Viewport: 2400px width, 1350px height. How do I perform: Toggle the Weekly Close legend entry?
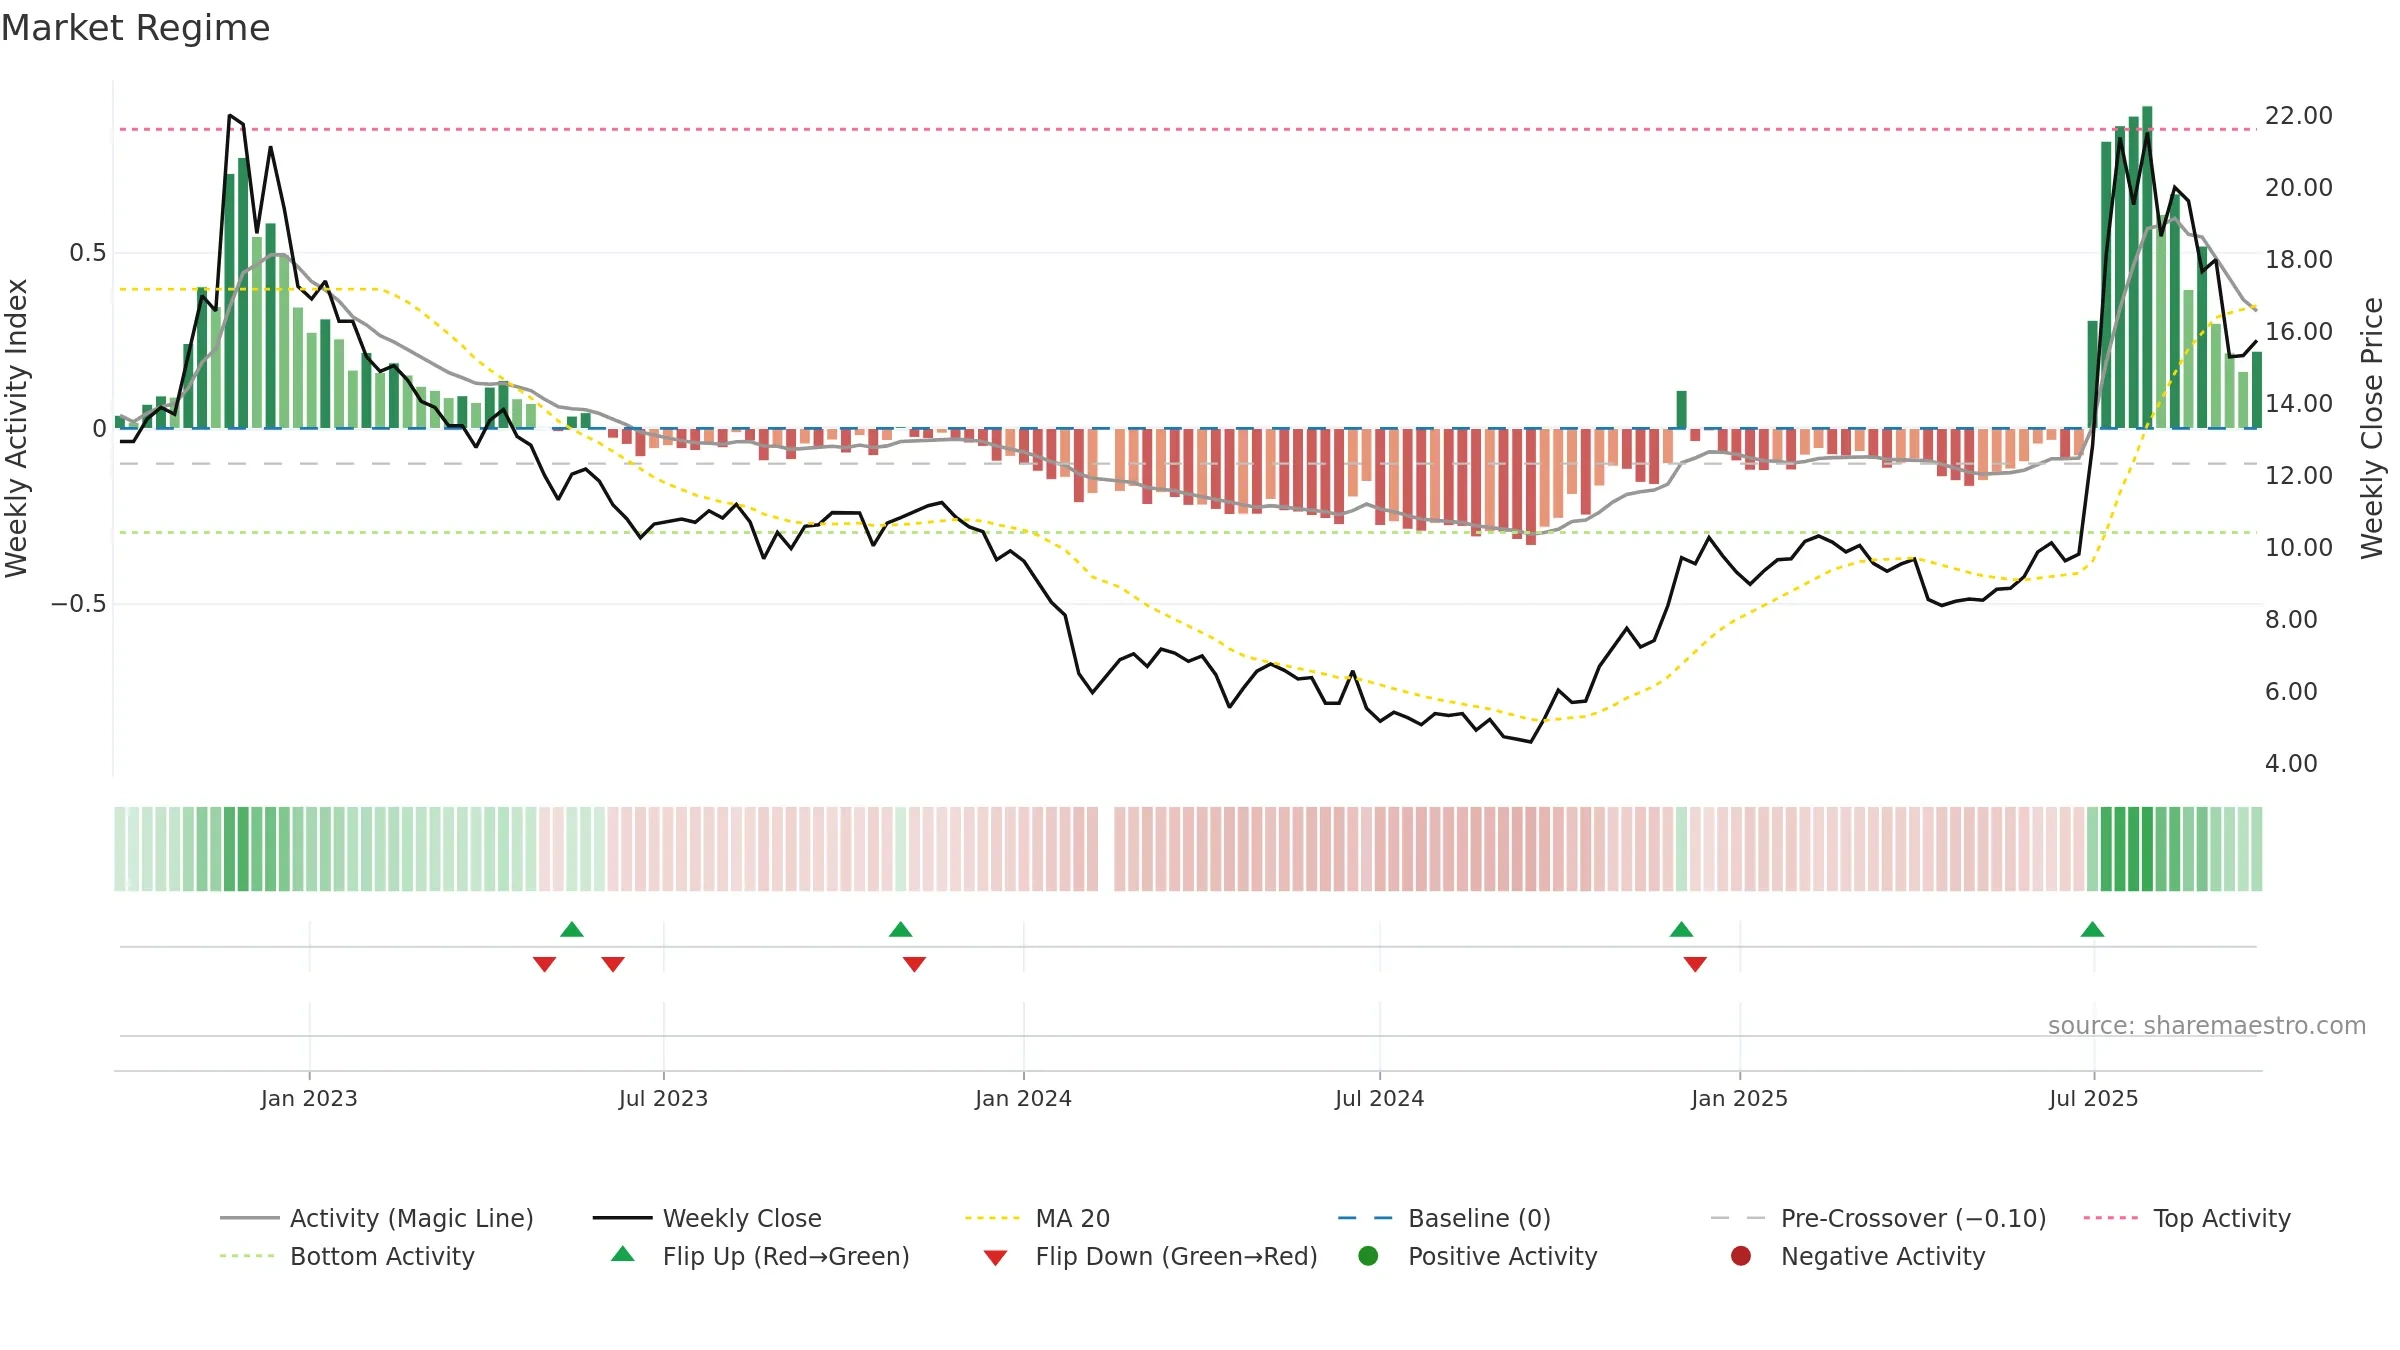(x=707, y=1218)
